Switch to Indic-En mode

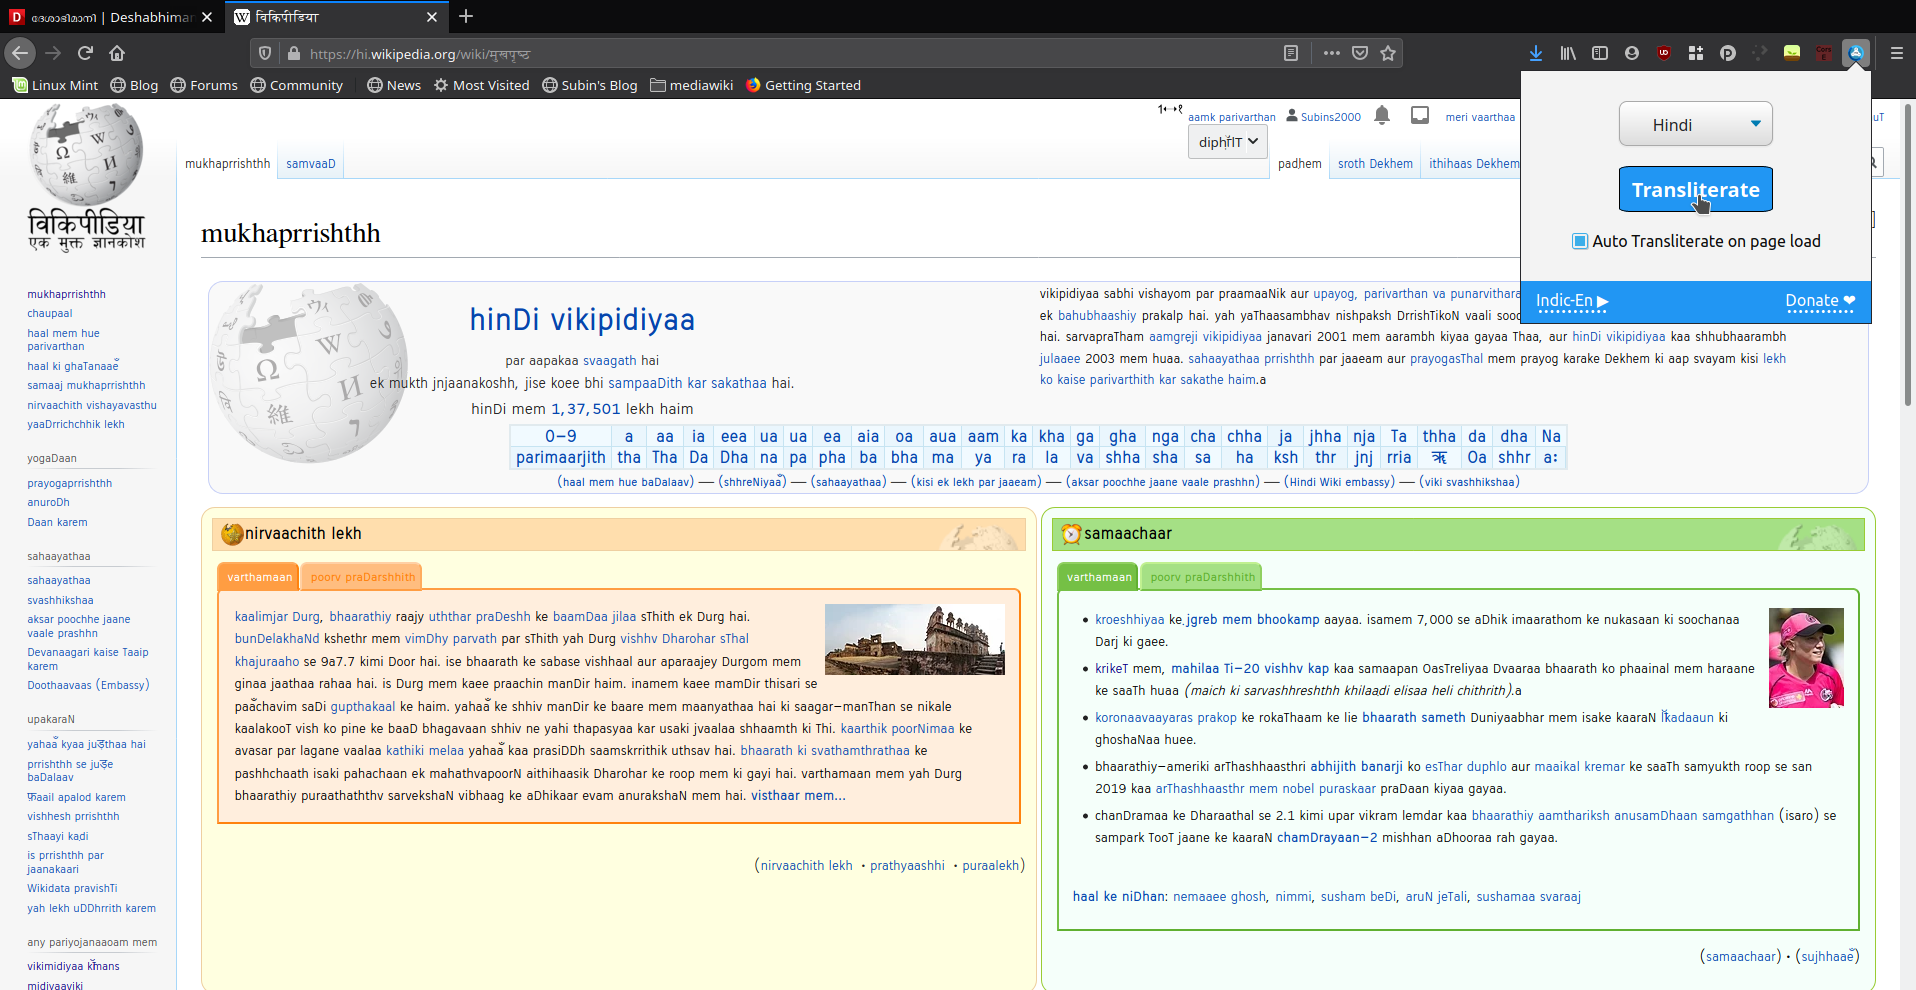(1572, 301)
